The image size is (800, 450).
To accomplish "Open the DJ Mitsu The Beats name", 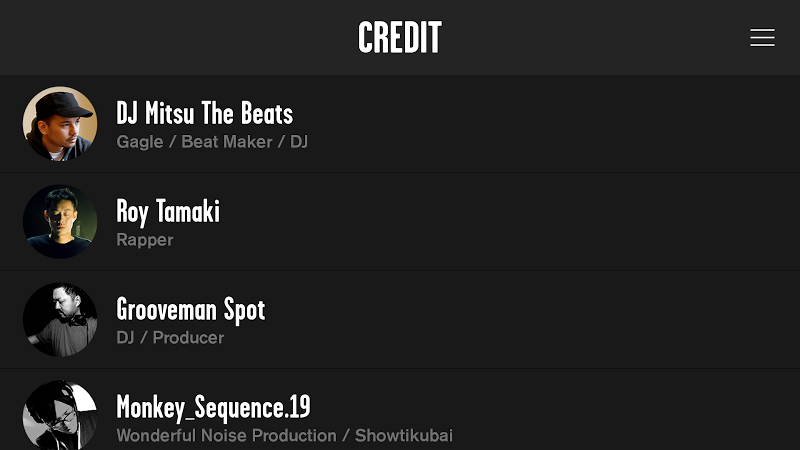I will (204, 113).
